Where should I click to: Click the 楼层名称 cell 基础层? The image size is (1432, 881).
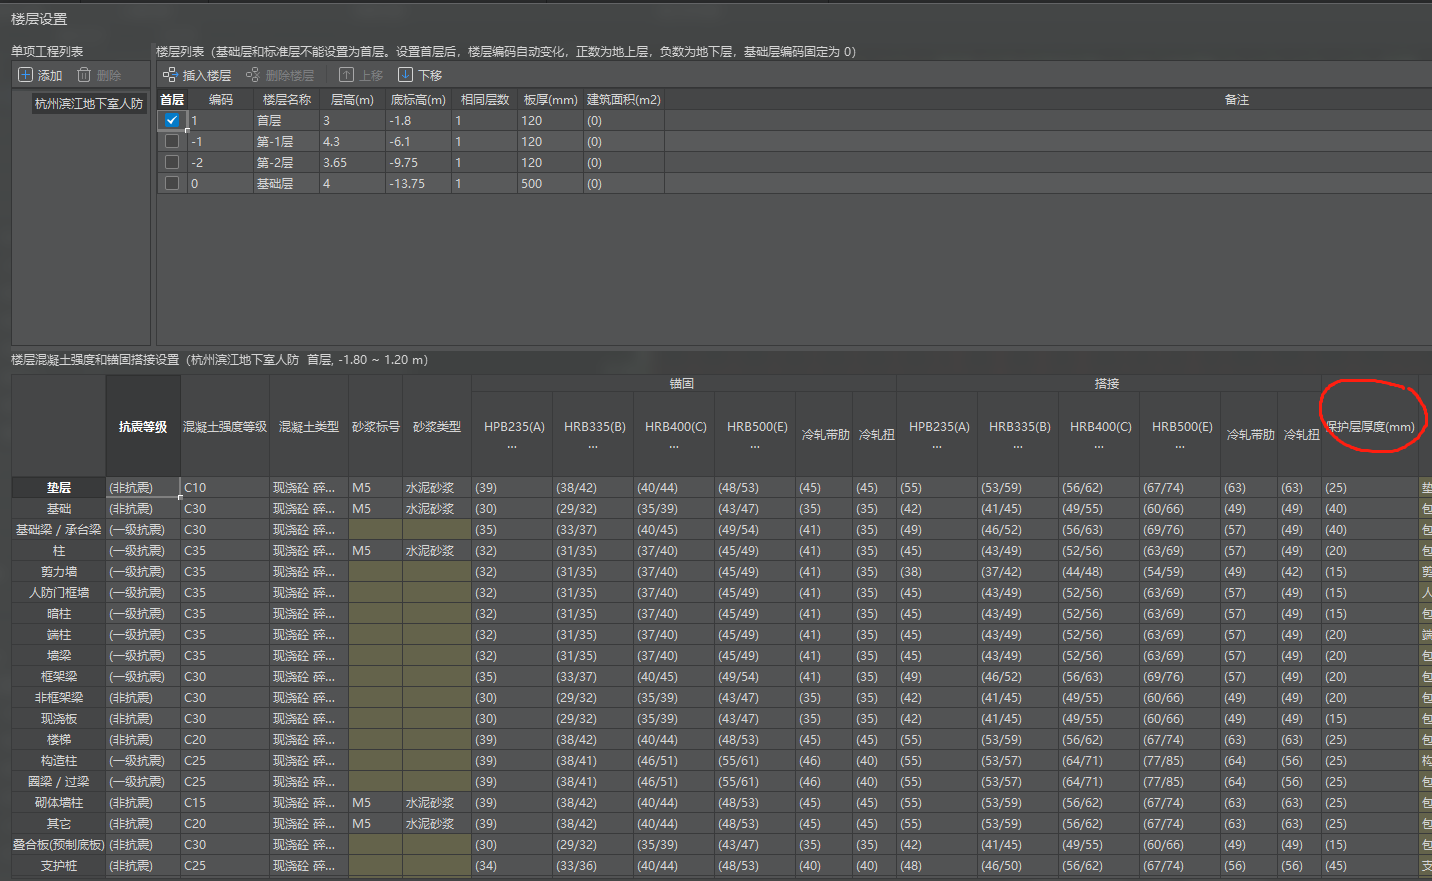pyautogui.click(x=285, y=183)
